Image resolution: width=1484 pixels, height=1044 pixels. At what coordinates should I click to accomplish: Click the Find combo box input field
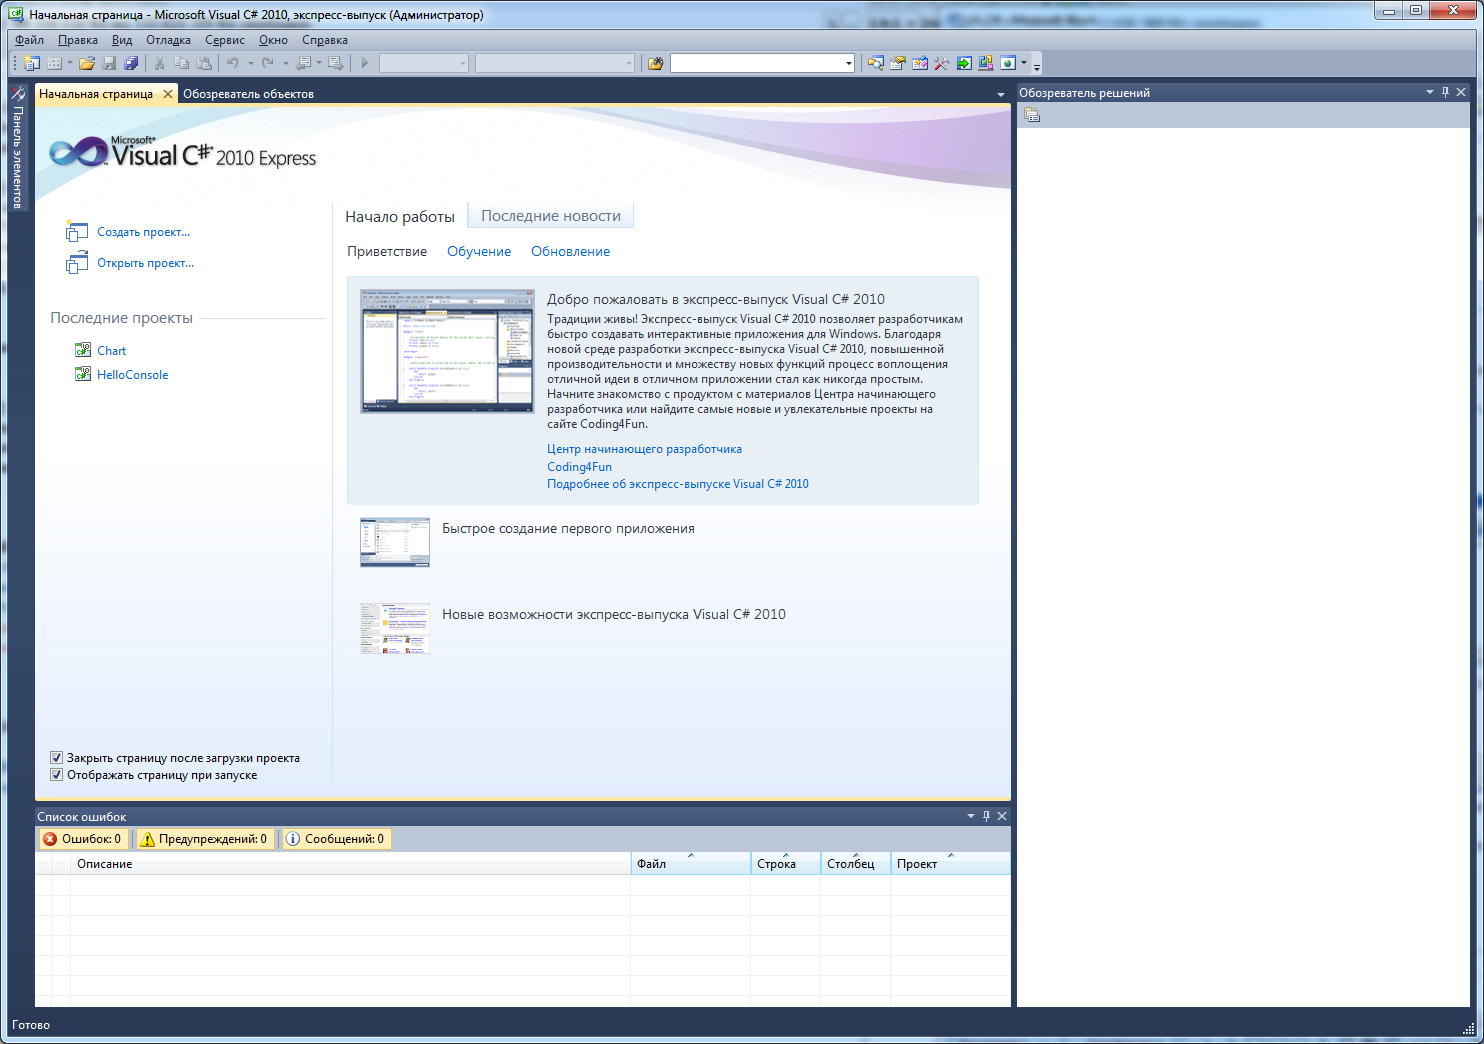(756, 63)
